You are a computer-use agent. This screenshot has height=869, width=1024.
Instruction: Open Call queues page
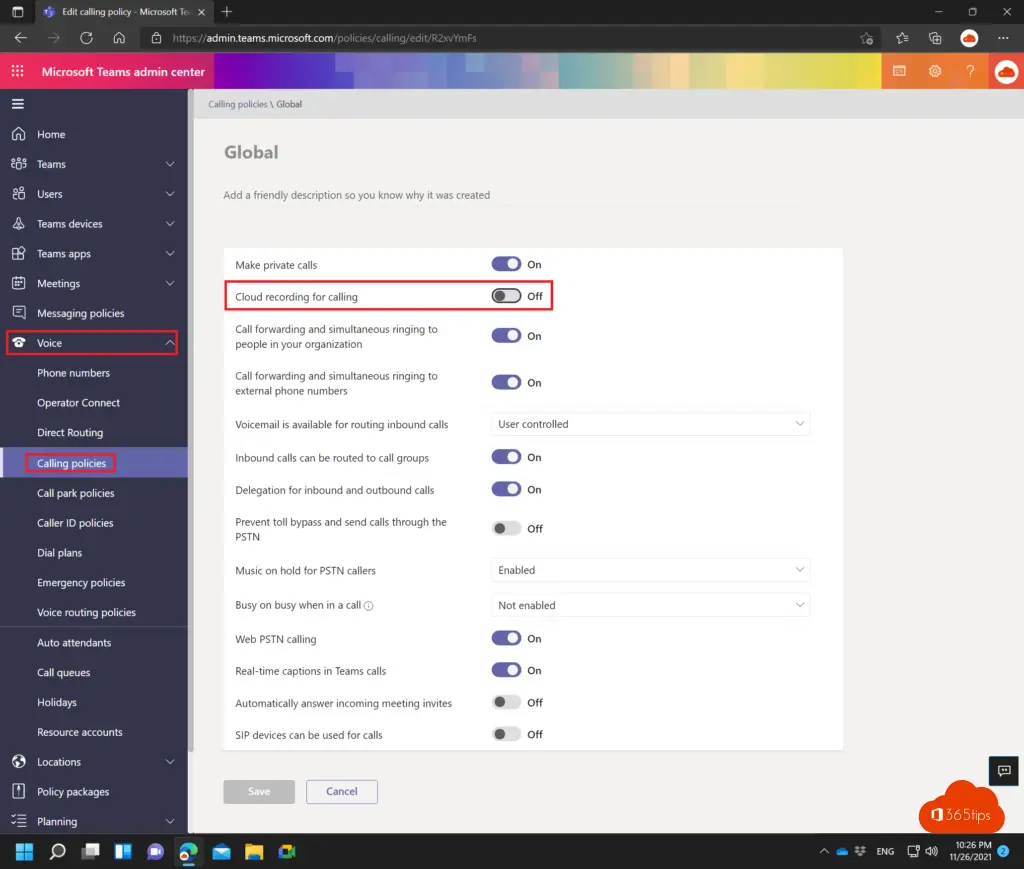63,672
